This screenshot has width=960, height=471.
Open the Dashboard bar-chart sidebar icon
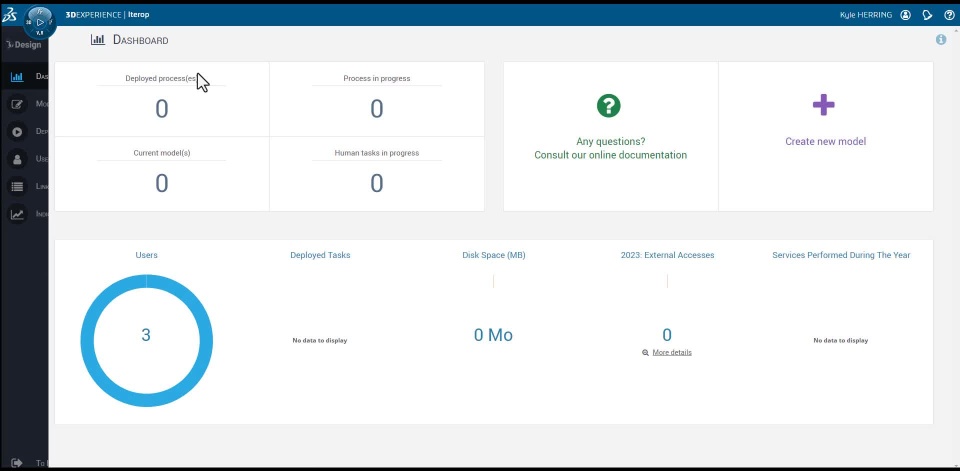(17, 77)
